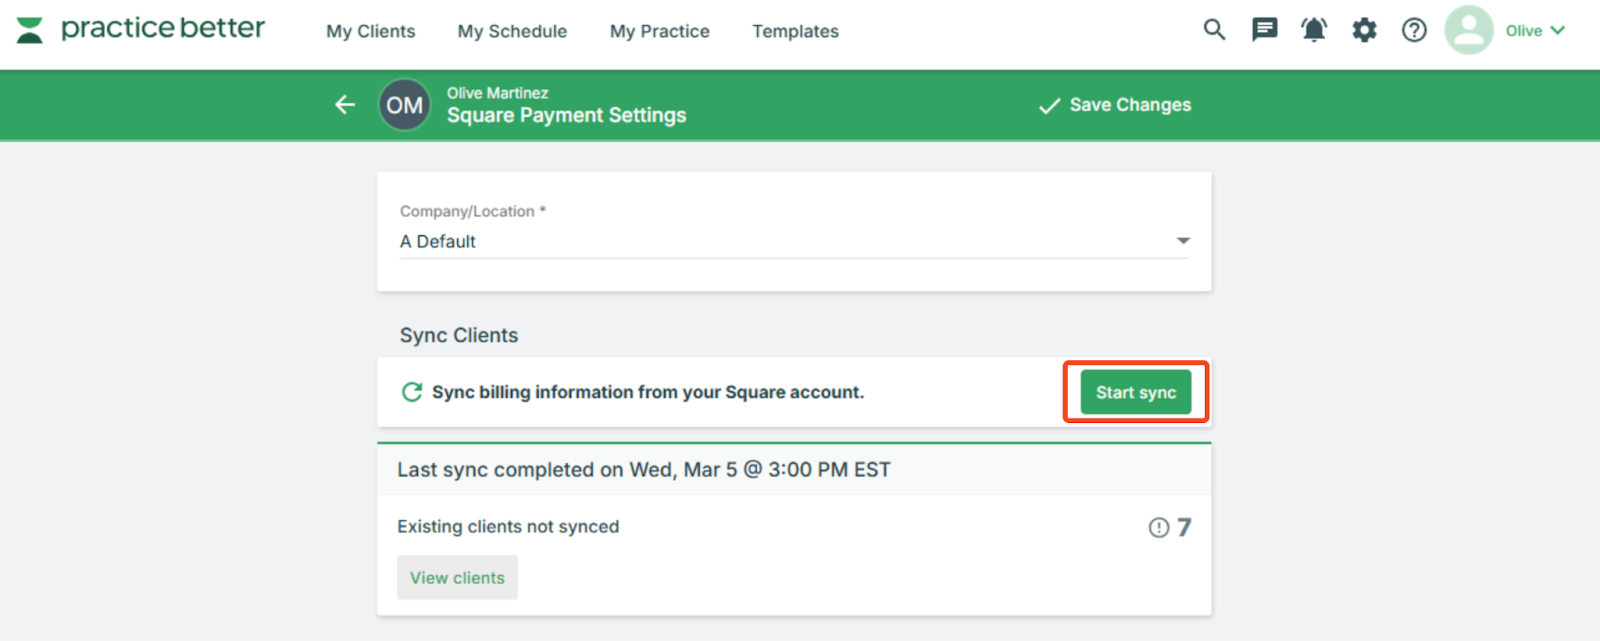1600x641 pixels.
Task: Open the messages chat icon
Action: coord(1265,30)
